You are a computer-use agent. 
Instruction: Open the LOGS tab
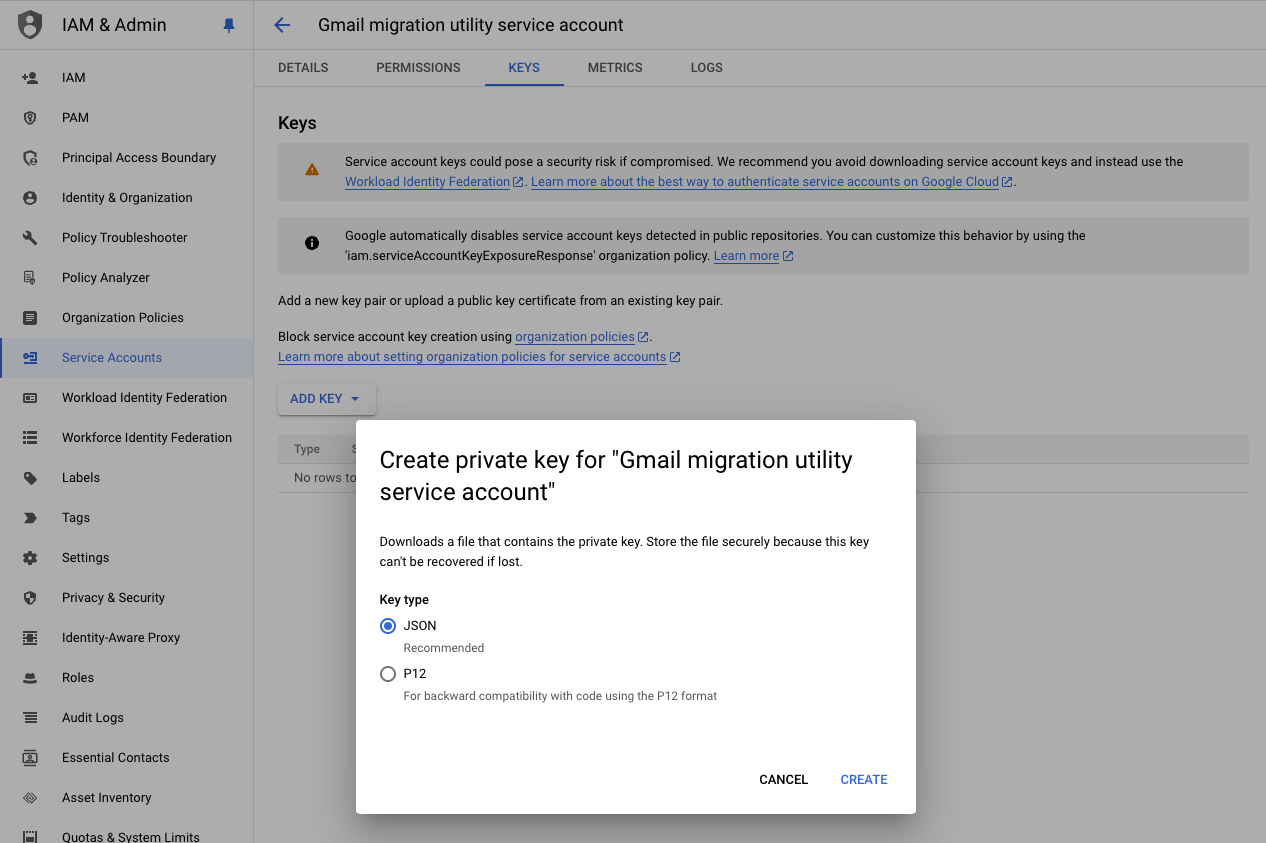tap(706, 68)
